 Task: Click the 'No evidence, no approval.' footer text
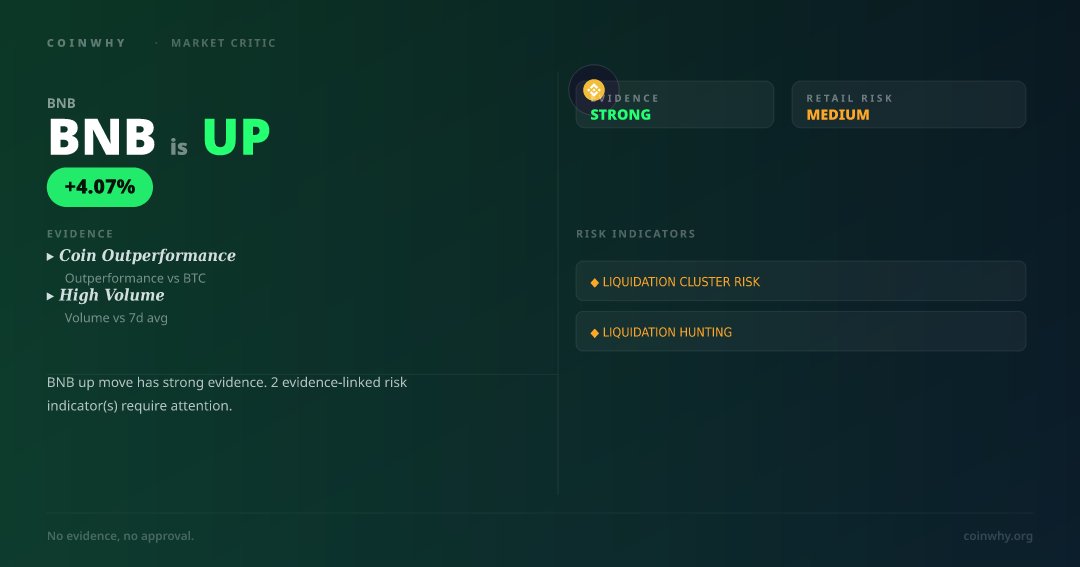coord(121,536)
